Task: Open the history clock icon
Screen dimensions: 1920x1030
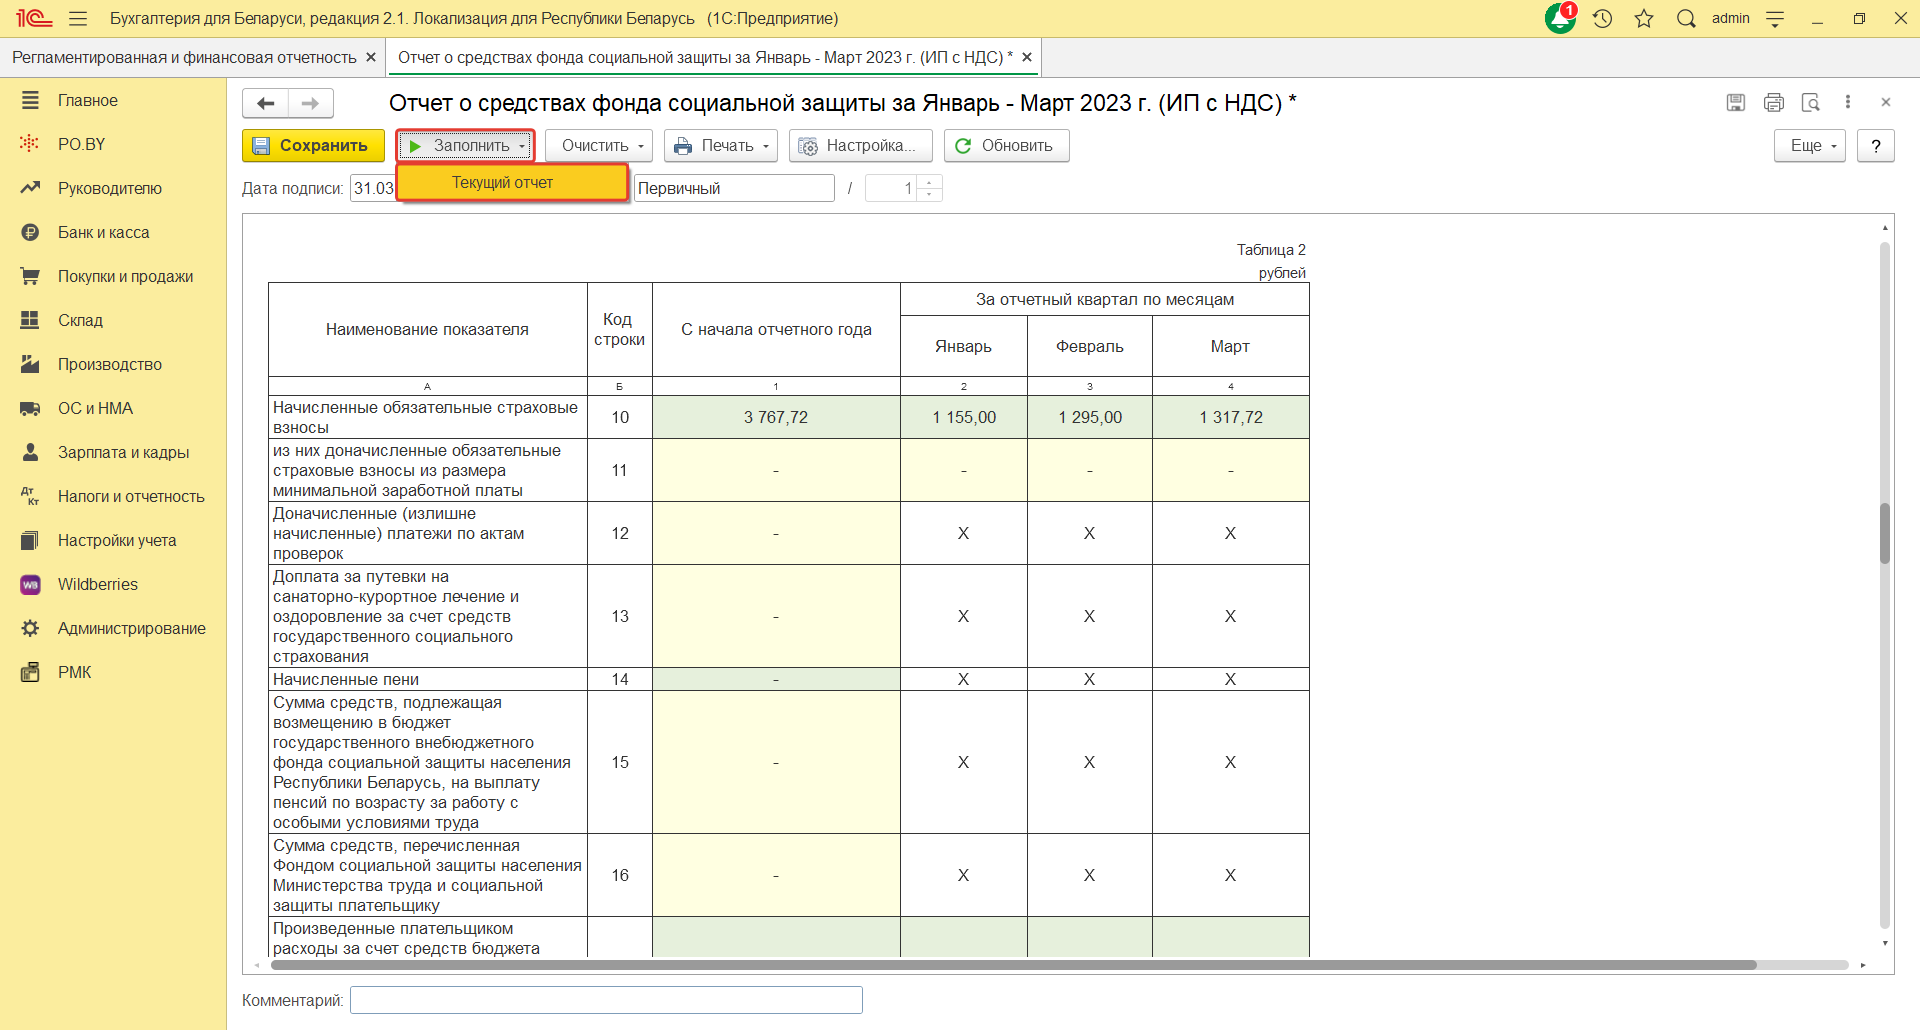Action: tap(1602, 19)
